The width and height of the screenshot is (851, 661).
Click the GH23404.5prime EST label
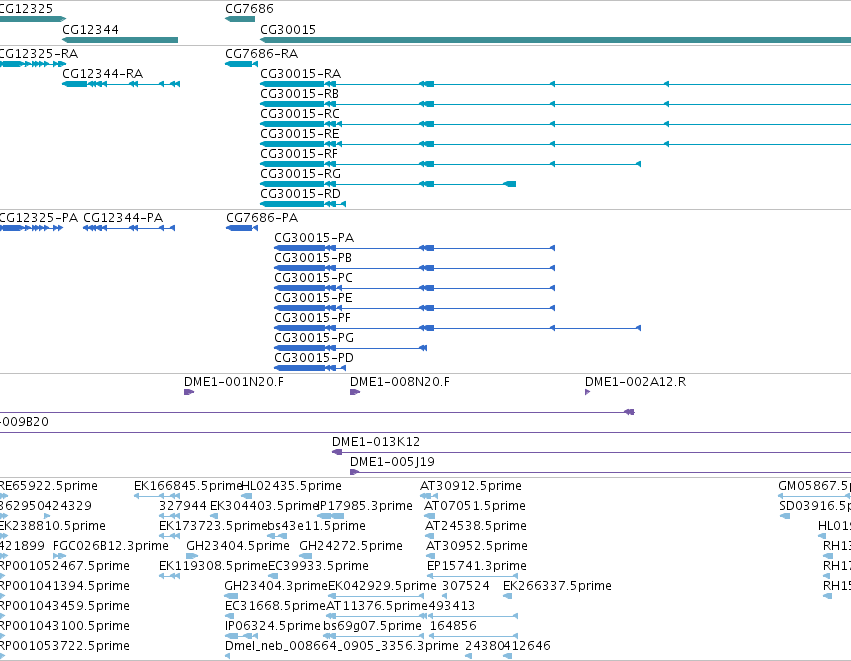(238, 546)
